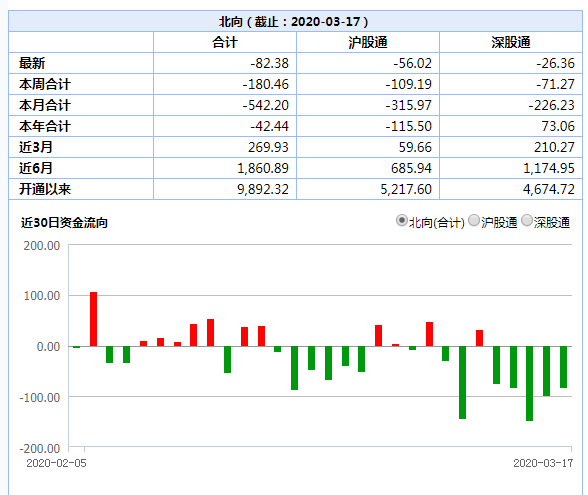The height and width of the screenshot is (495, 588).
Task: Click the 2020-03-17 axis date label
Action: 543,464
